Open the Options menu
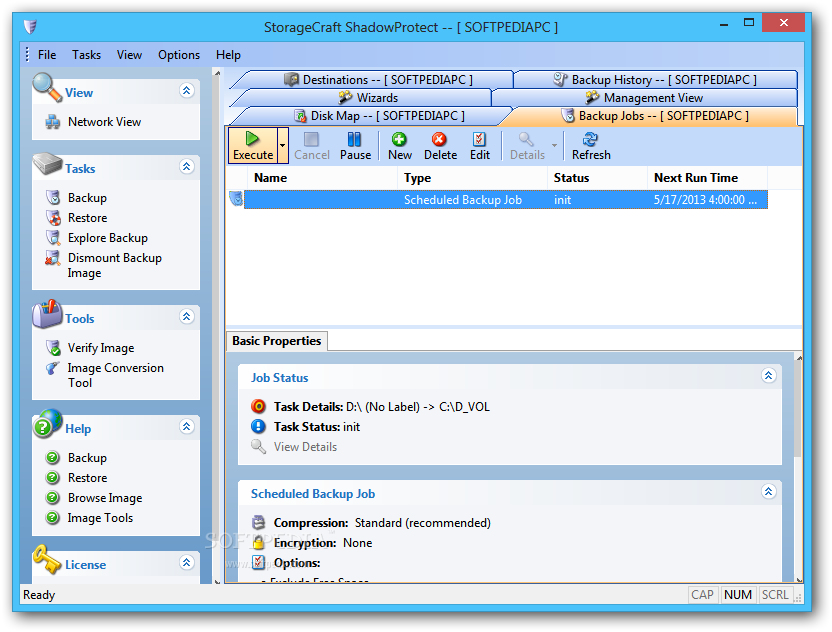This screenshot has height=632, width=832. tap(179, 55)
